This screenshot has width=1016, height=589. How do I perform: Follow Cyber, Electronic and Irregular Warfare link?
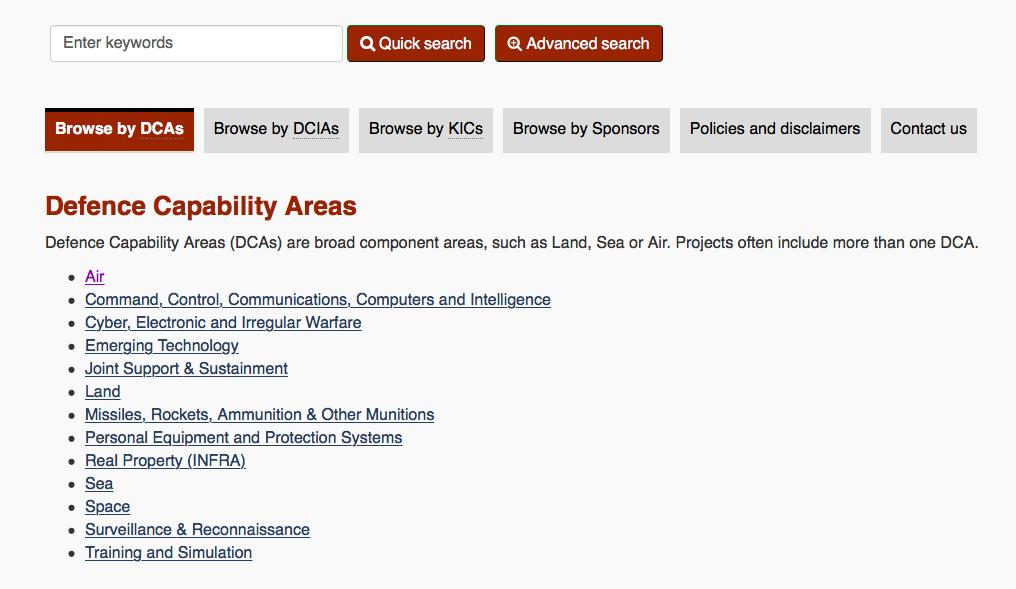[x=223, y=323]
